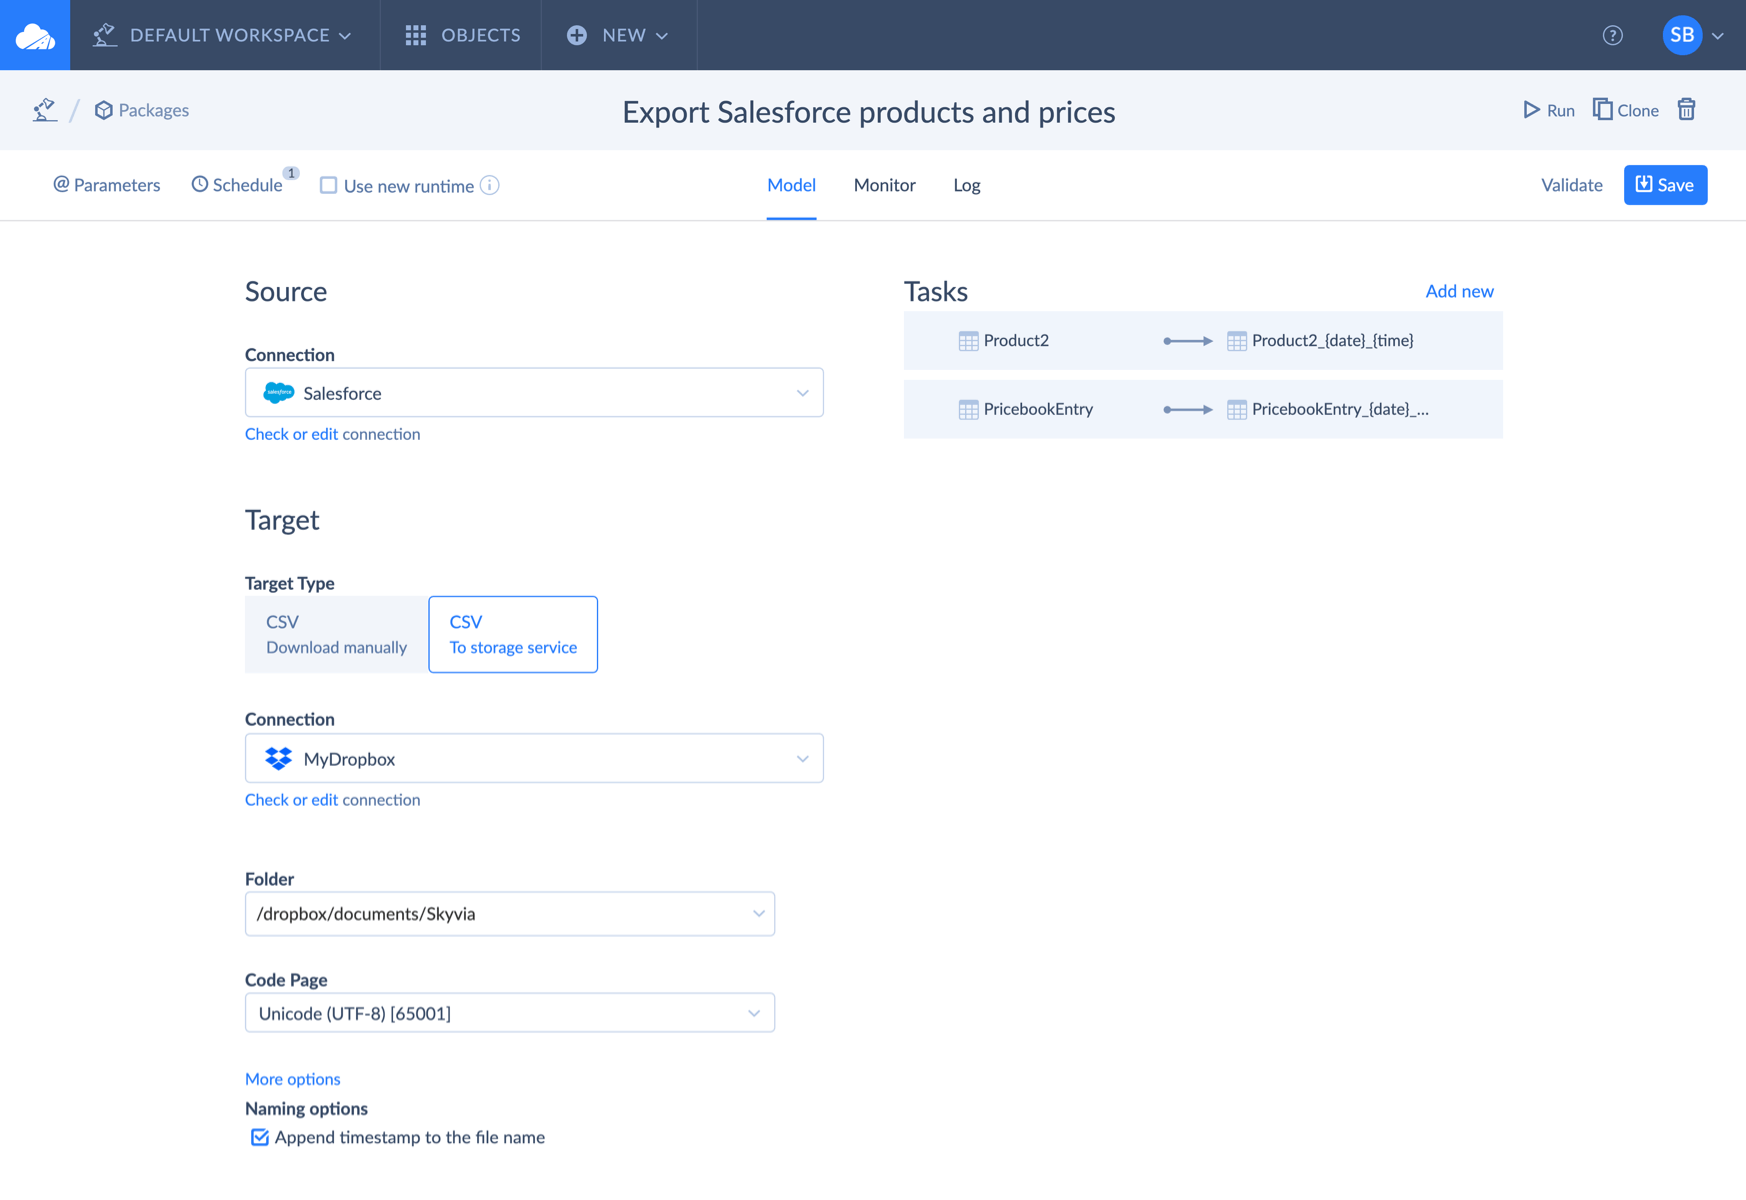The height and width of the screenshot is (1200, 1746).
Task: Click the help question mark icon
Action: [x=1612, y=35]
